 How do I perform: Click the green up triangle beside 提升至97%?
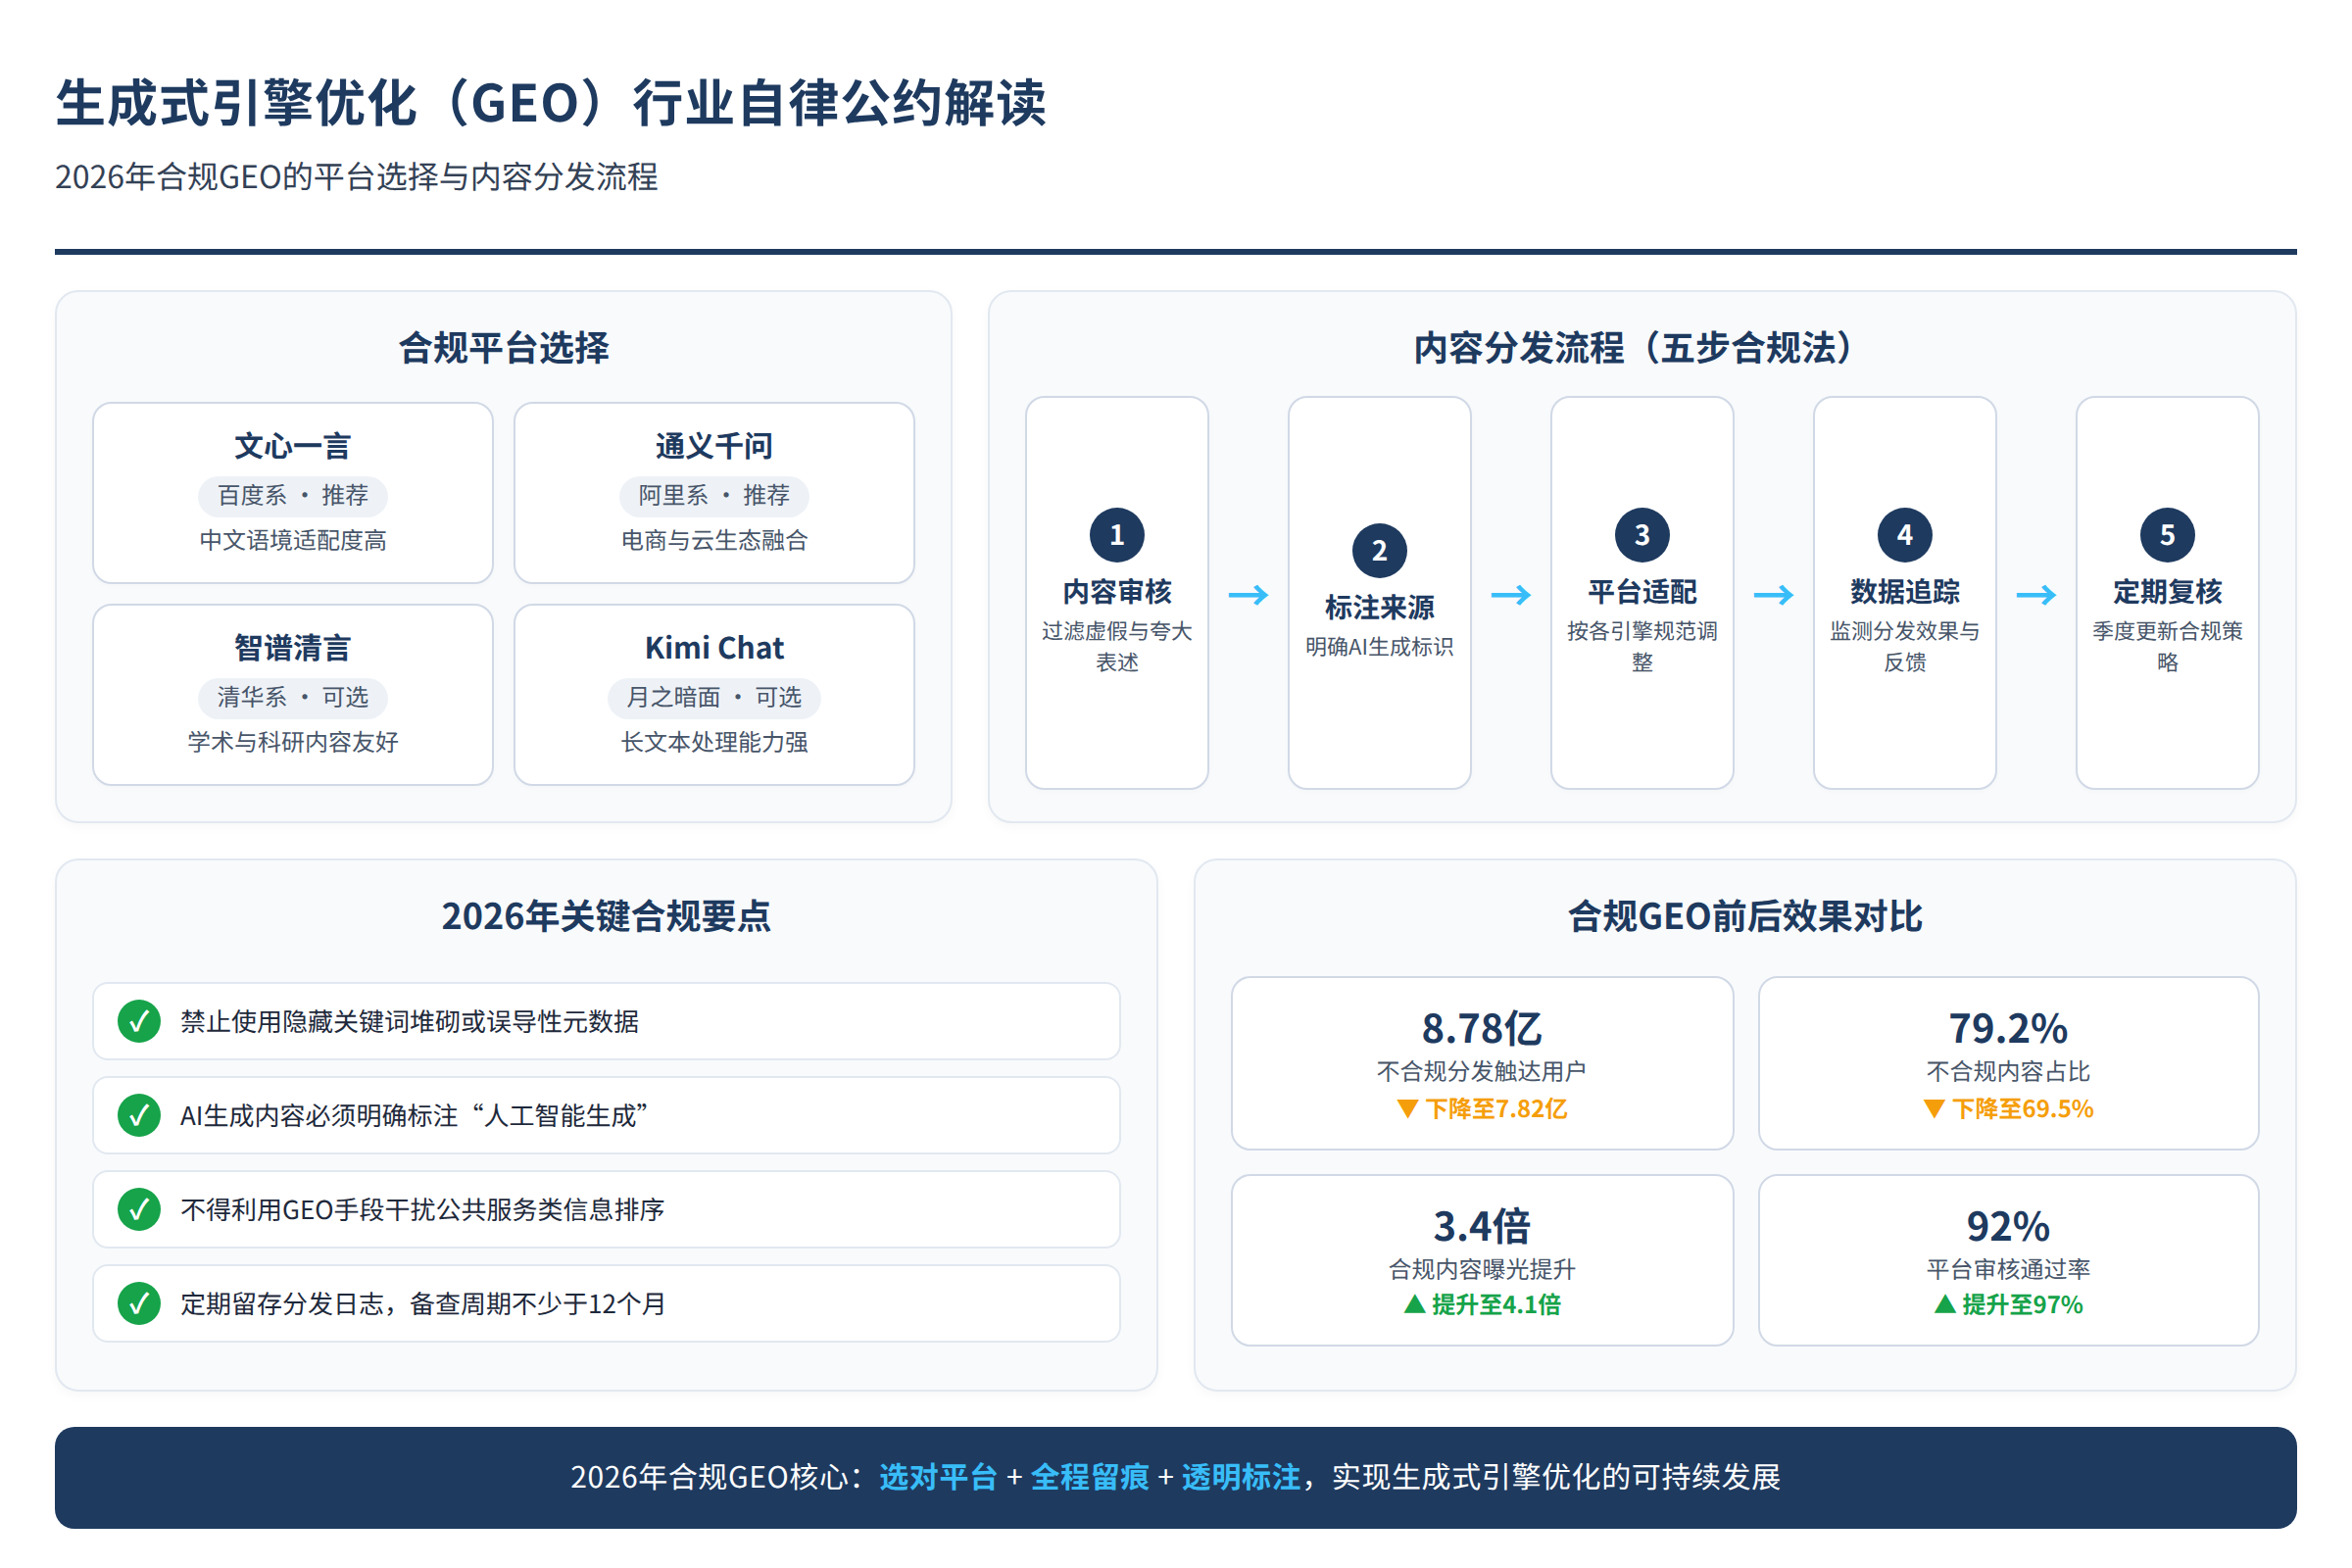(1944, 1304)
